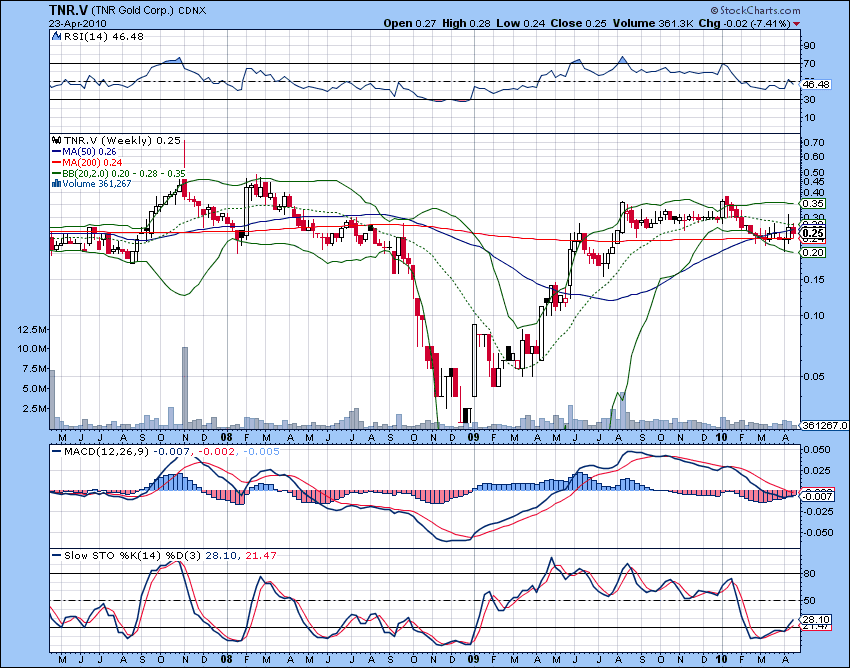Screen dimensions: 850x668
Task: Click the Chg -0.02 (-7.41%) value
Action: pos(744,23)
